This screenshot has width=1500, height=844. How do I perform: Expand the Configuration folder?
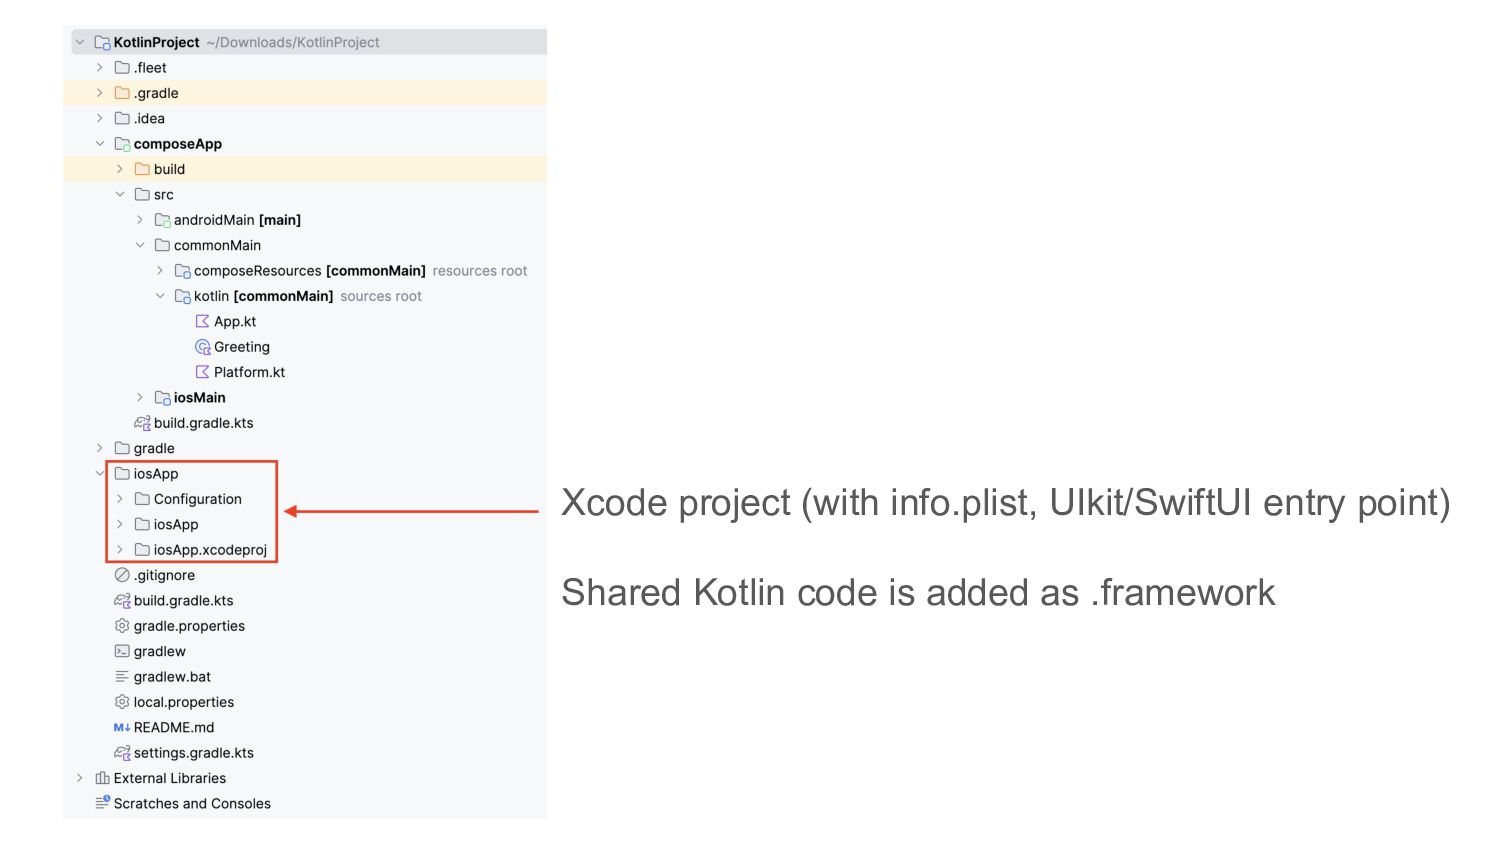click(119, 499)
